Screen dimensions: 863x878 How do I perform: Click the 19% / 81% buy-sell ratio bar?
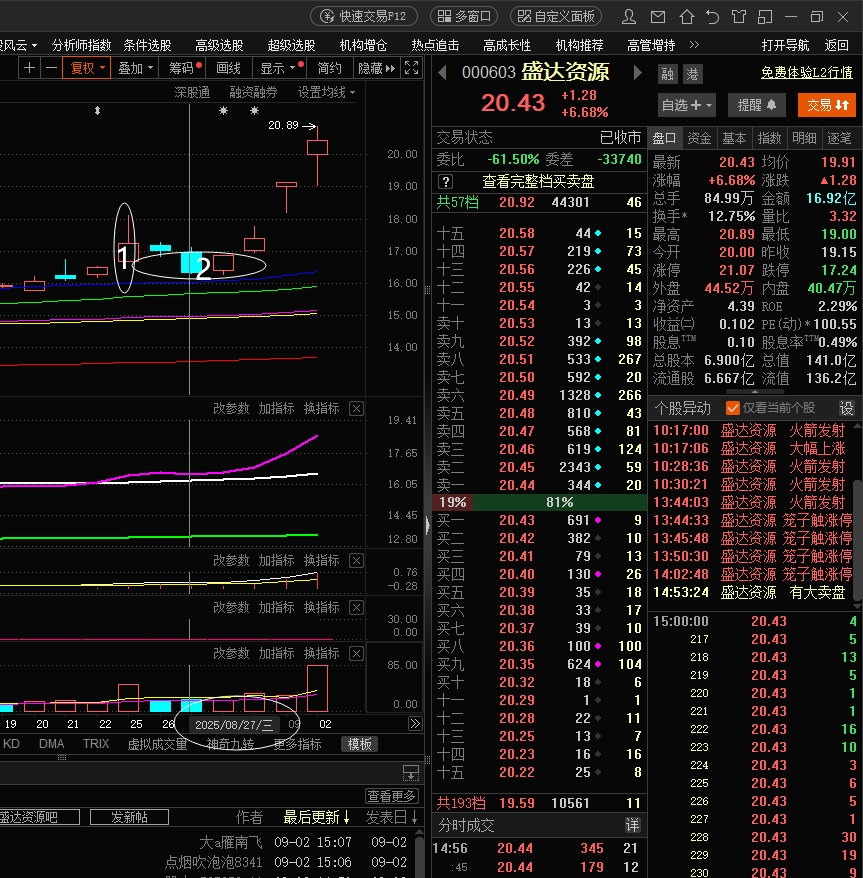(540, 502)
